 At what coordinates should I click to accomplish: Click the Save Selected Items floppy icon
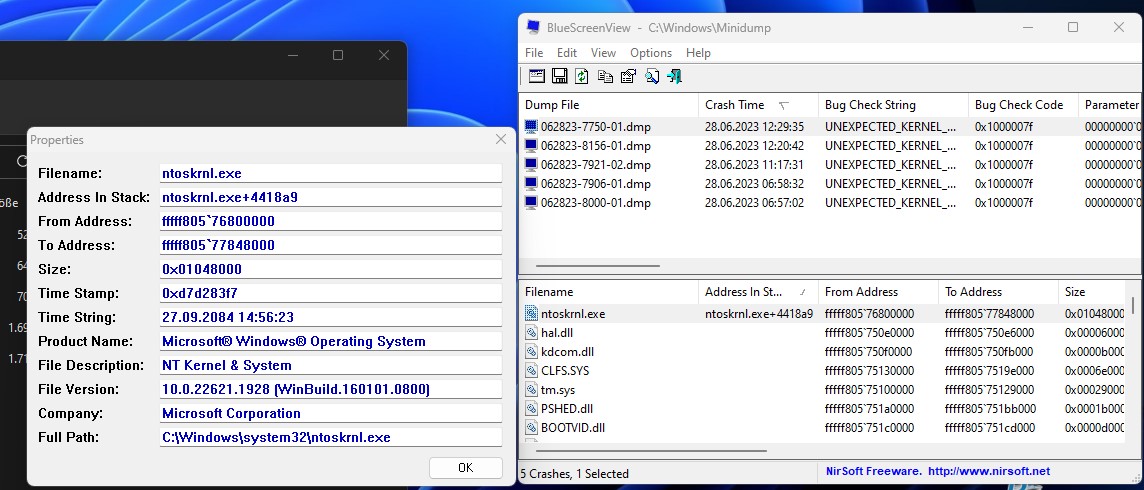[560, 76]
